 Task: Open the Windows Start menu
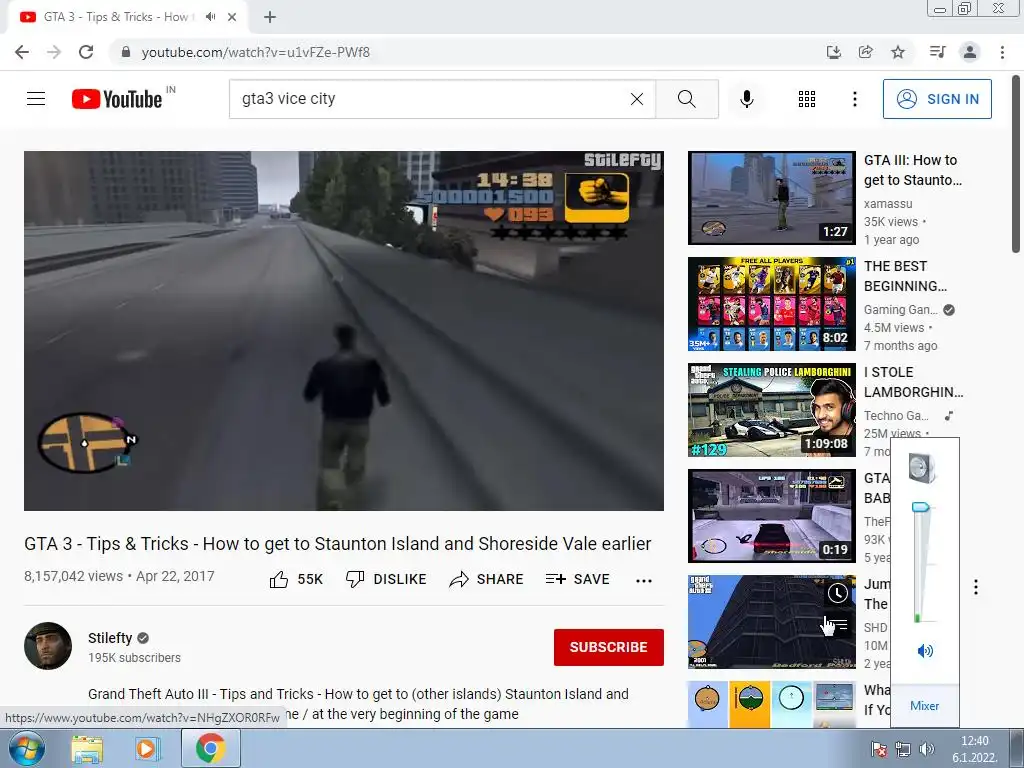(x=26, y=748)
